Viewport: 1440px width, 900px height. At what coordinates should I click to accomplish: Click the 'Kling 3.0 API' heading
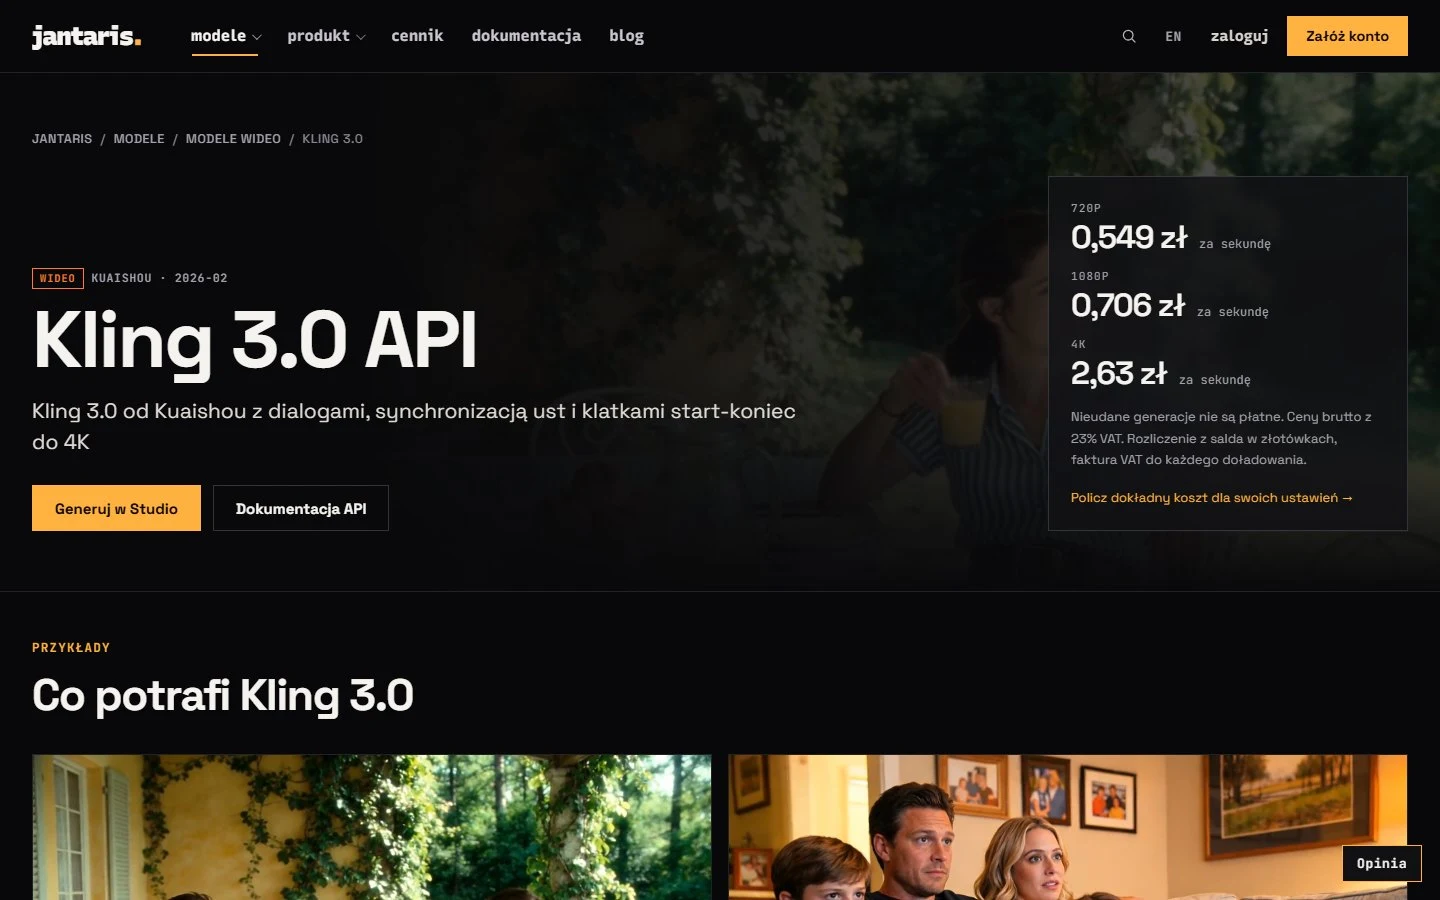pos(255,341)
